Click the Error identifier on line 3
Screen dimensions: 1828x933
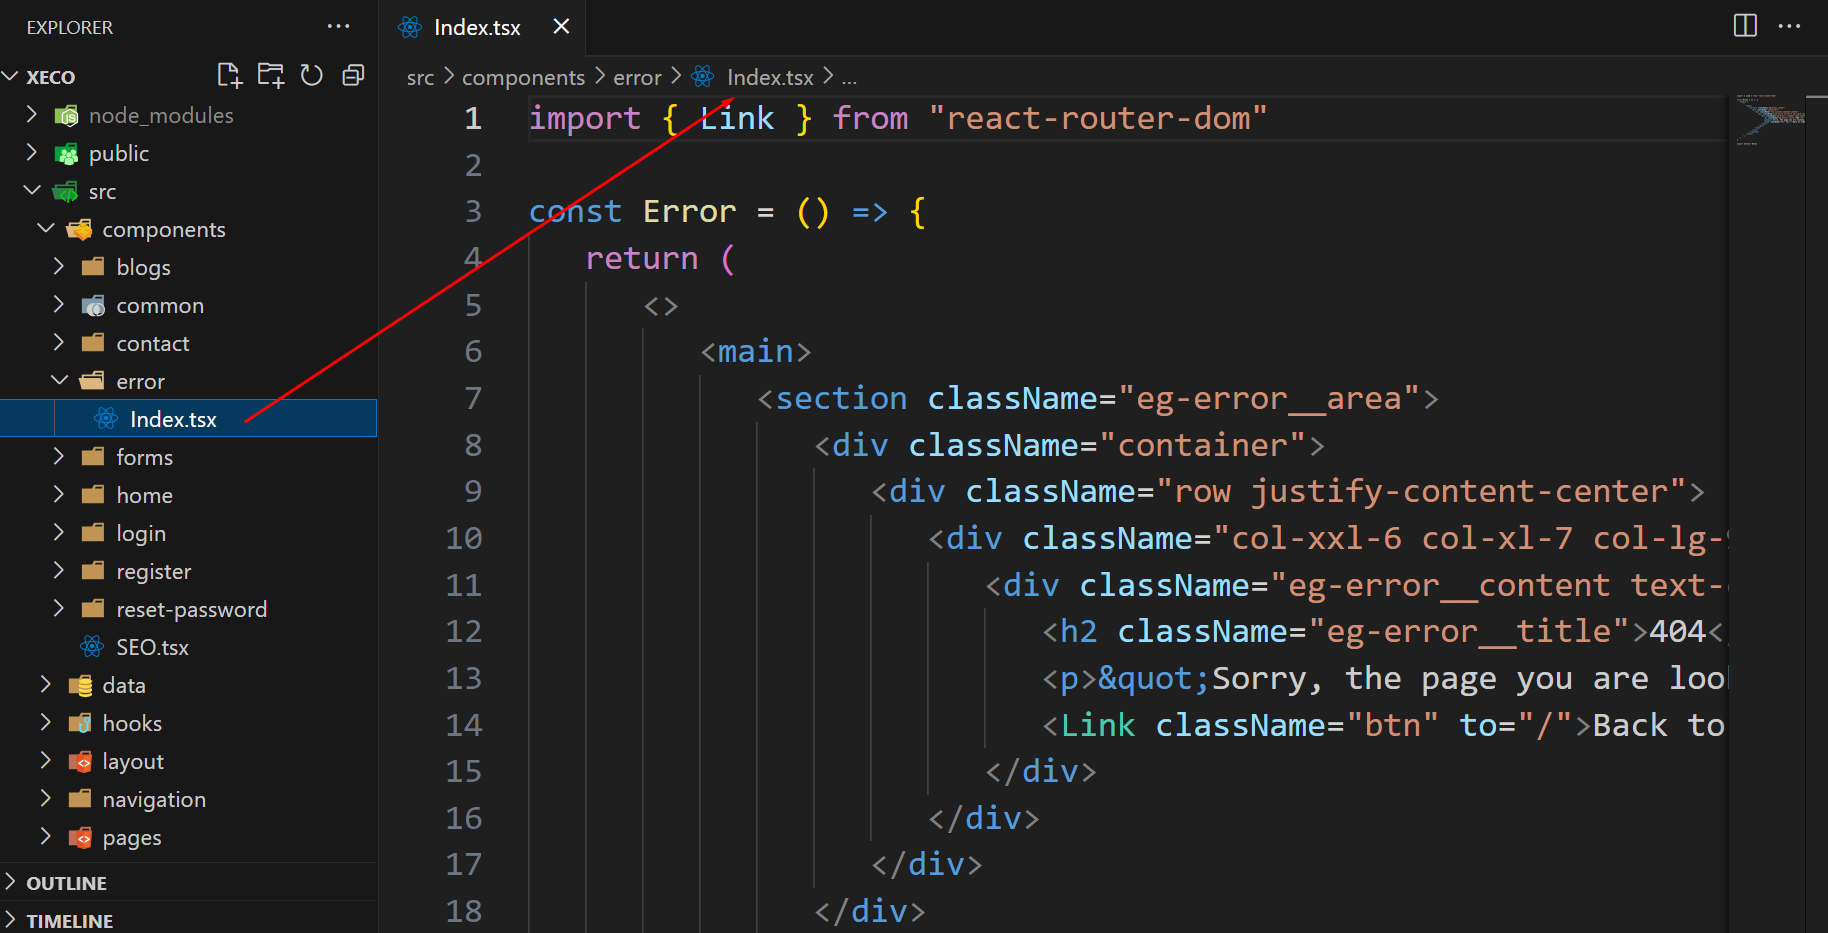[x=689, y=211]
